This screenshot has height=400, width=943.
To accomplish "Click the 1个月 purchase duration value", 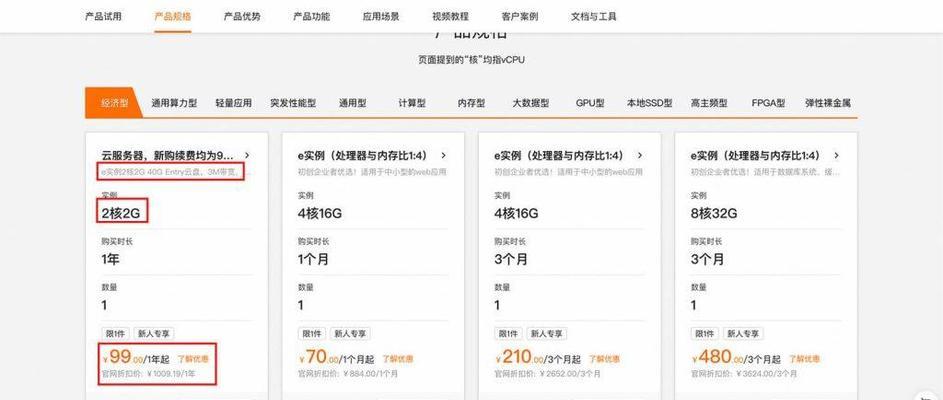I will click(x=313, y=259).
